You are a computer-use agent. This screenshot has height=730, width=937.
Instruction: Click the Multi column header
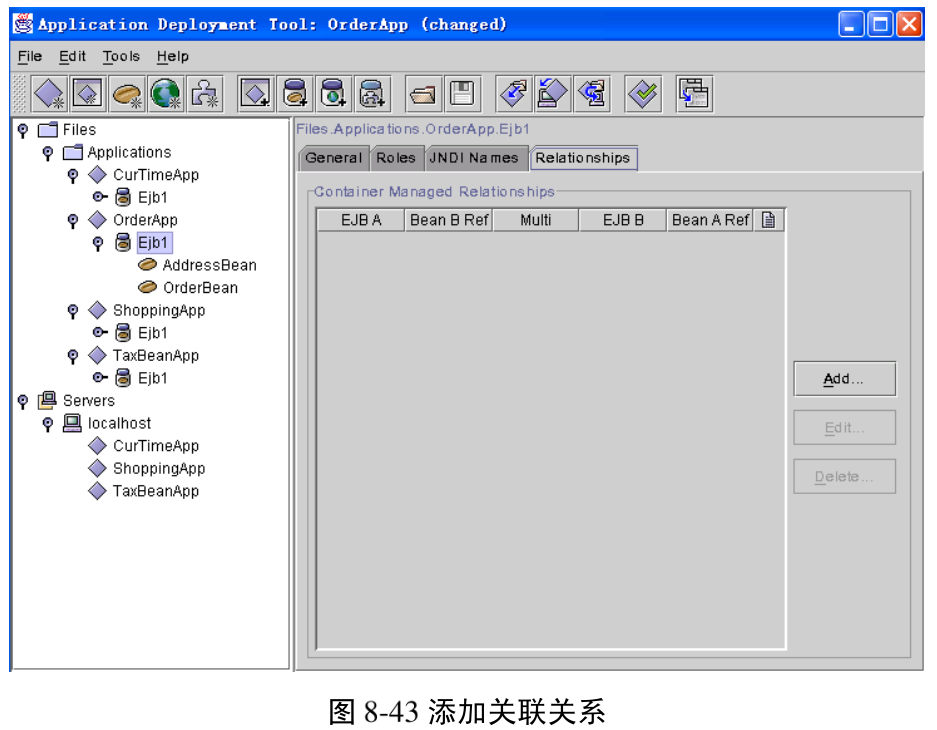pyautogui.click(x=536, y=220)
